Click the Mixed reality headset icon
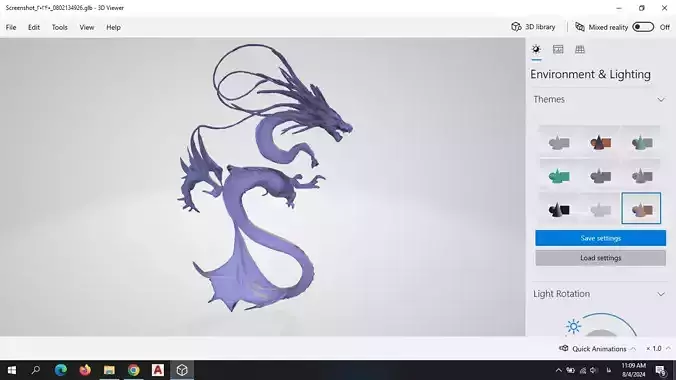This screenshot has height=380, width=676. click(x=580, y=27)
